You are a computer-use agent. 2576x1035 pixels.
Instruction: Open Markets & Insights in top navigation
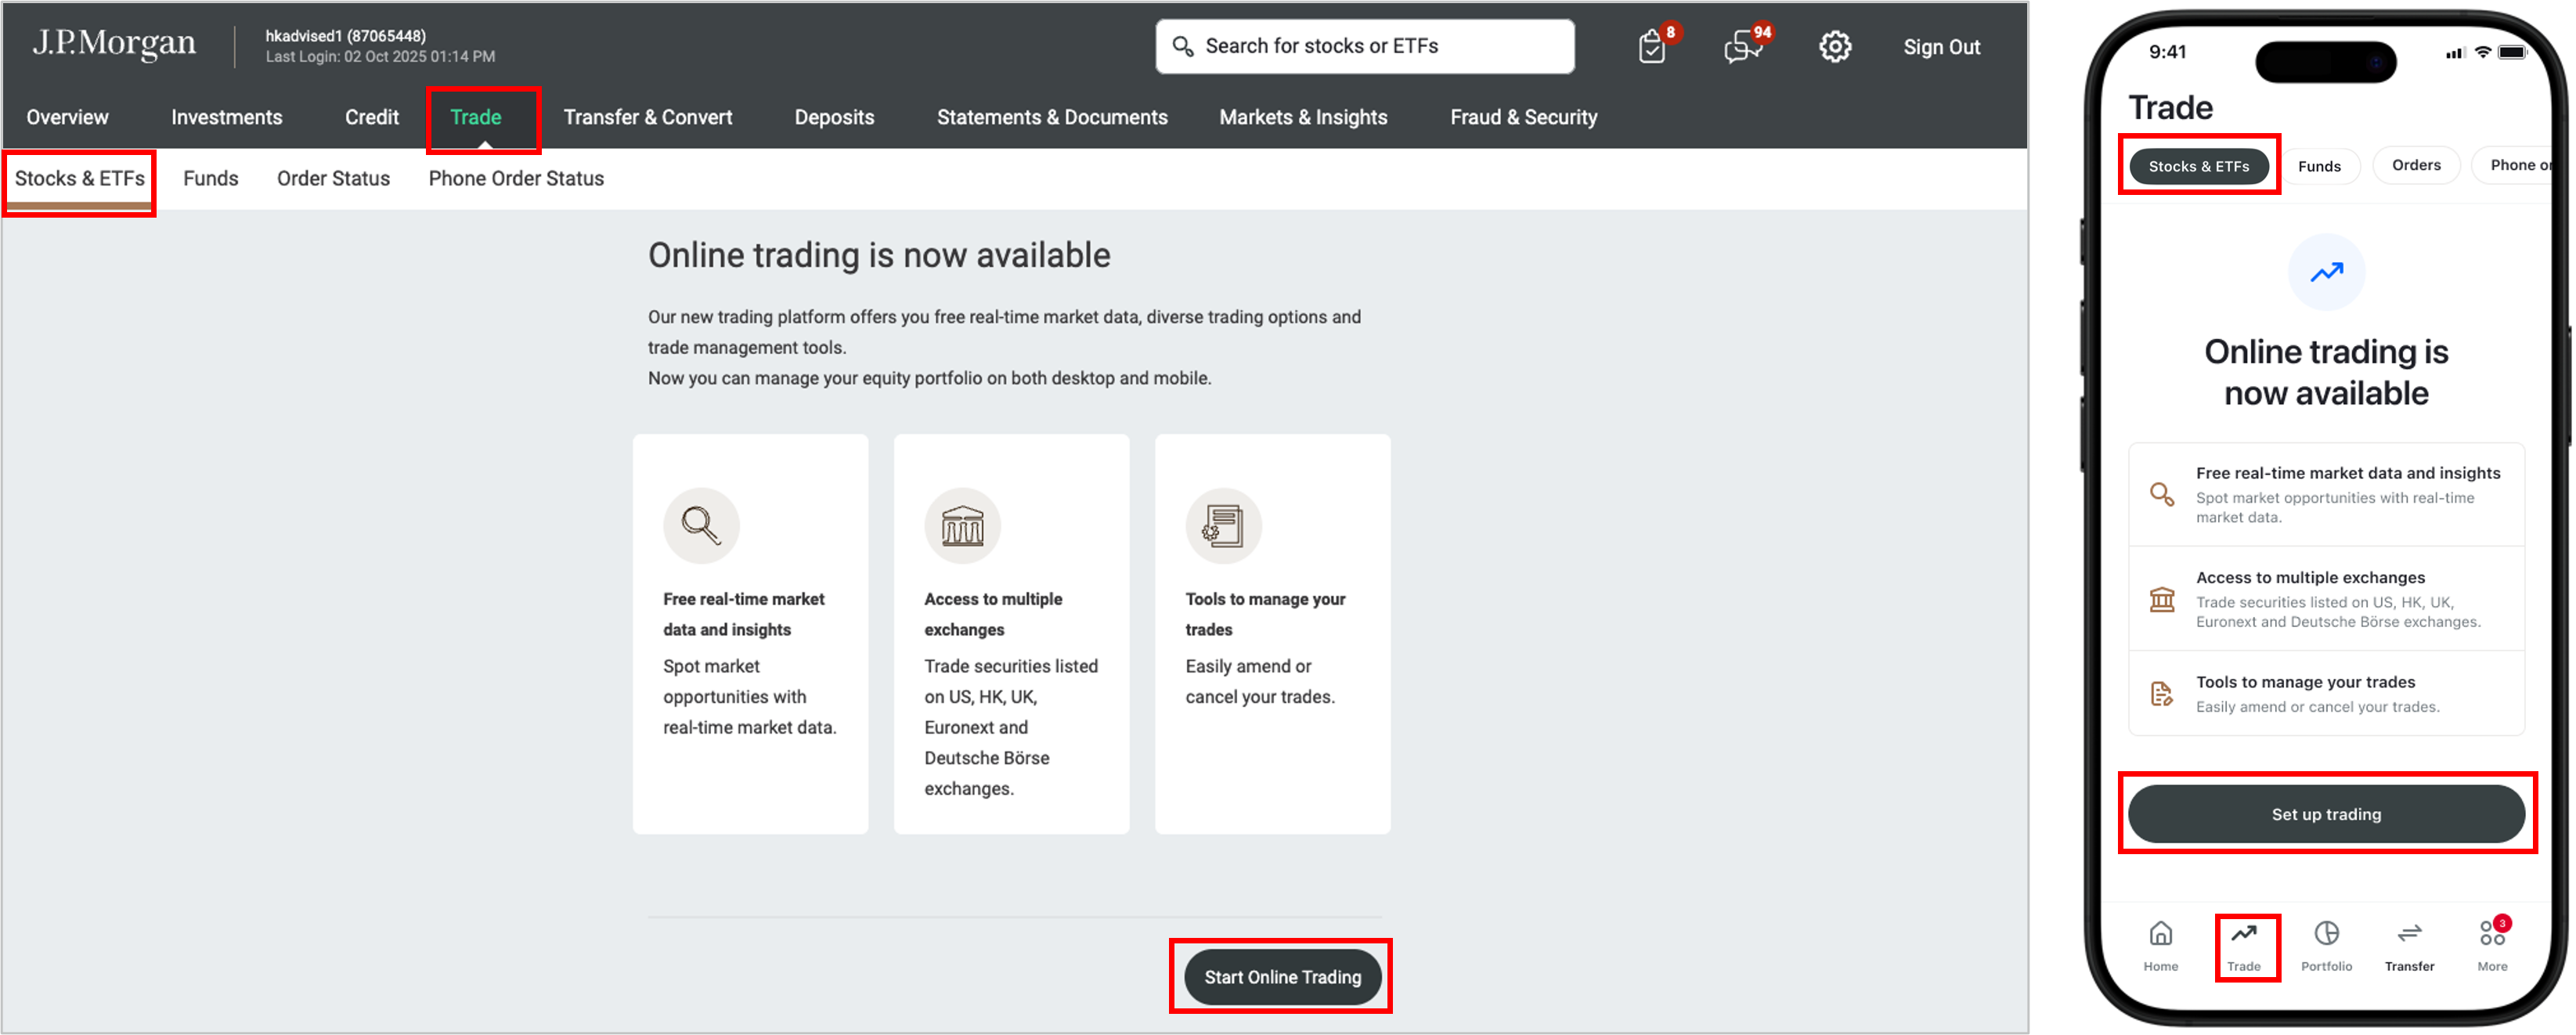1302,118
